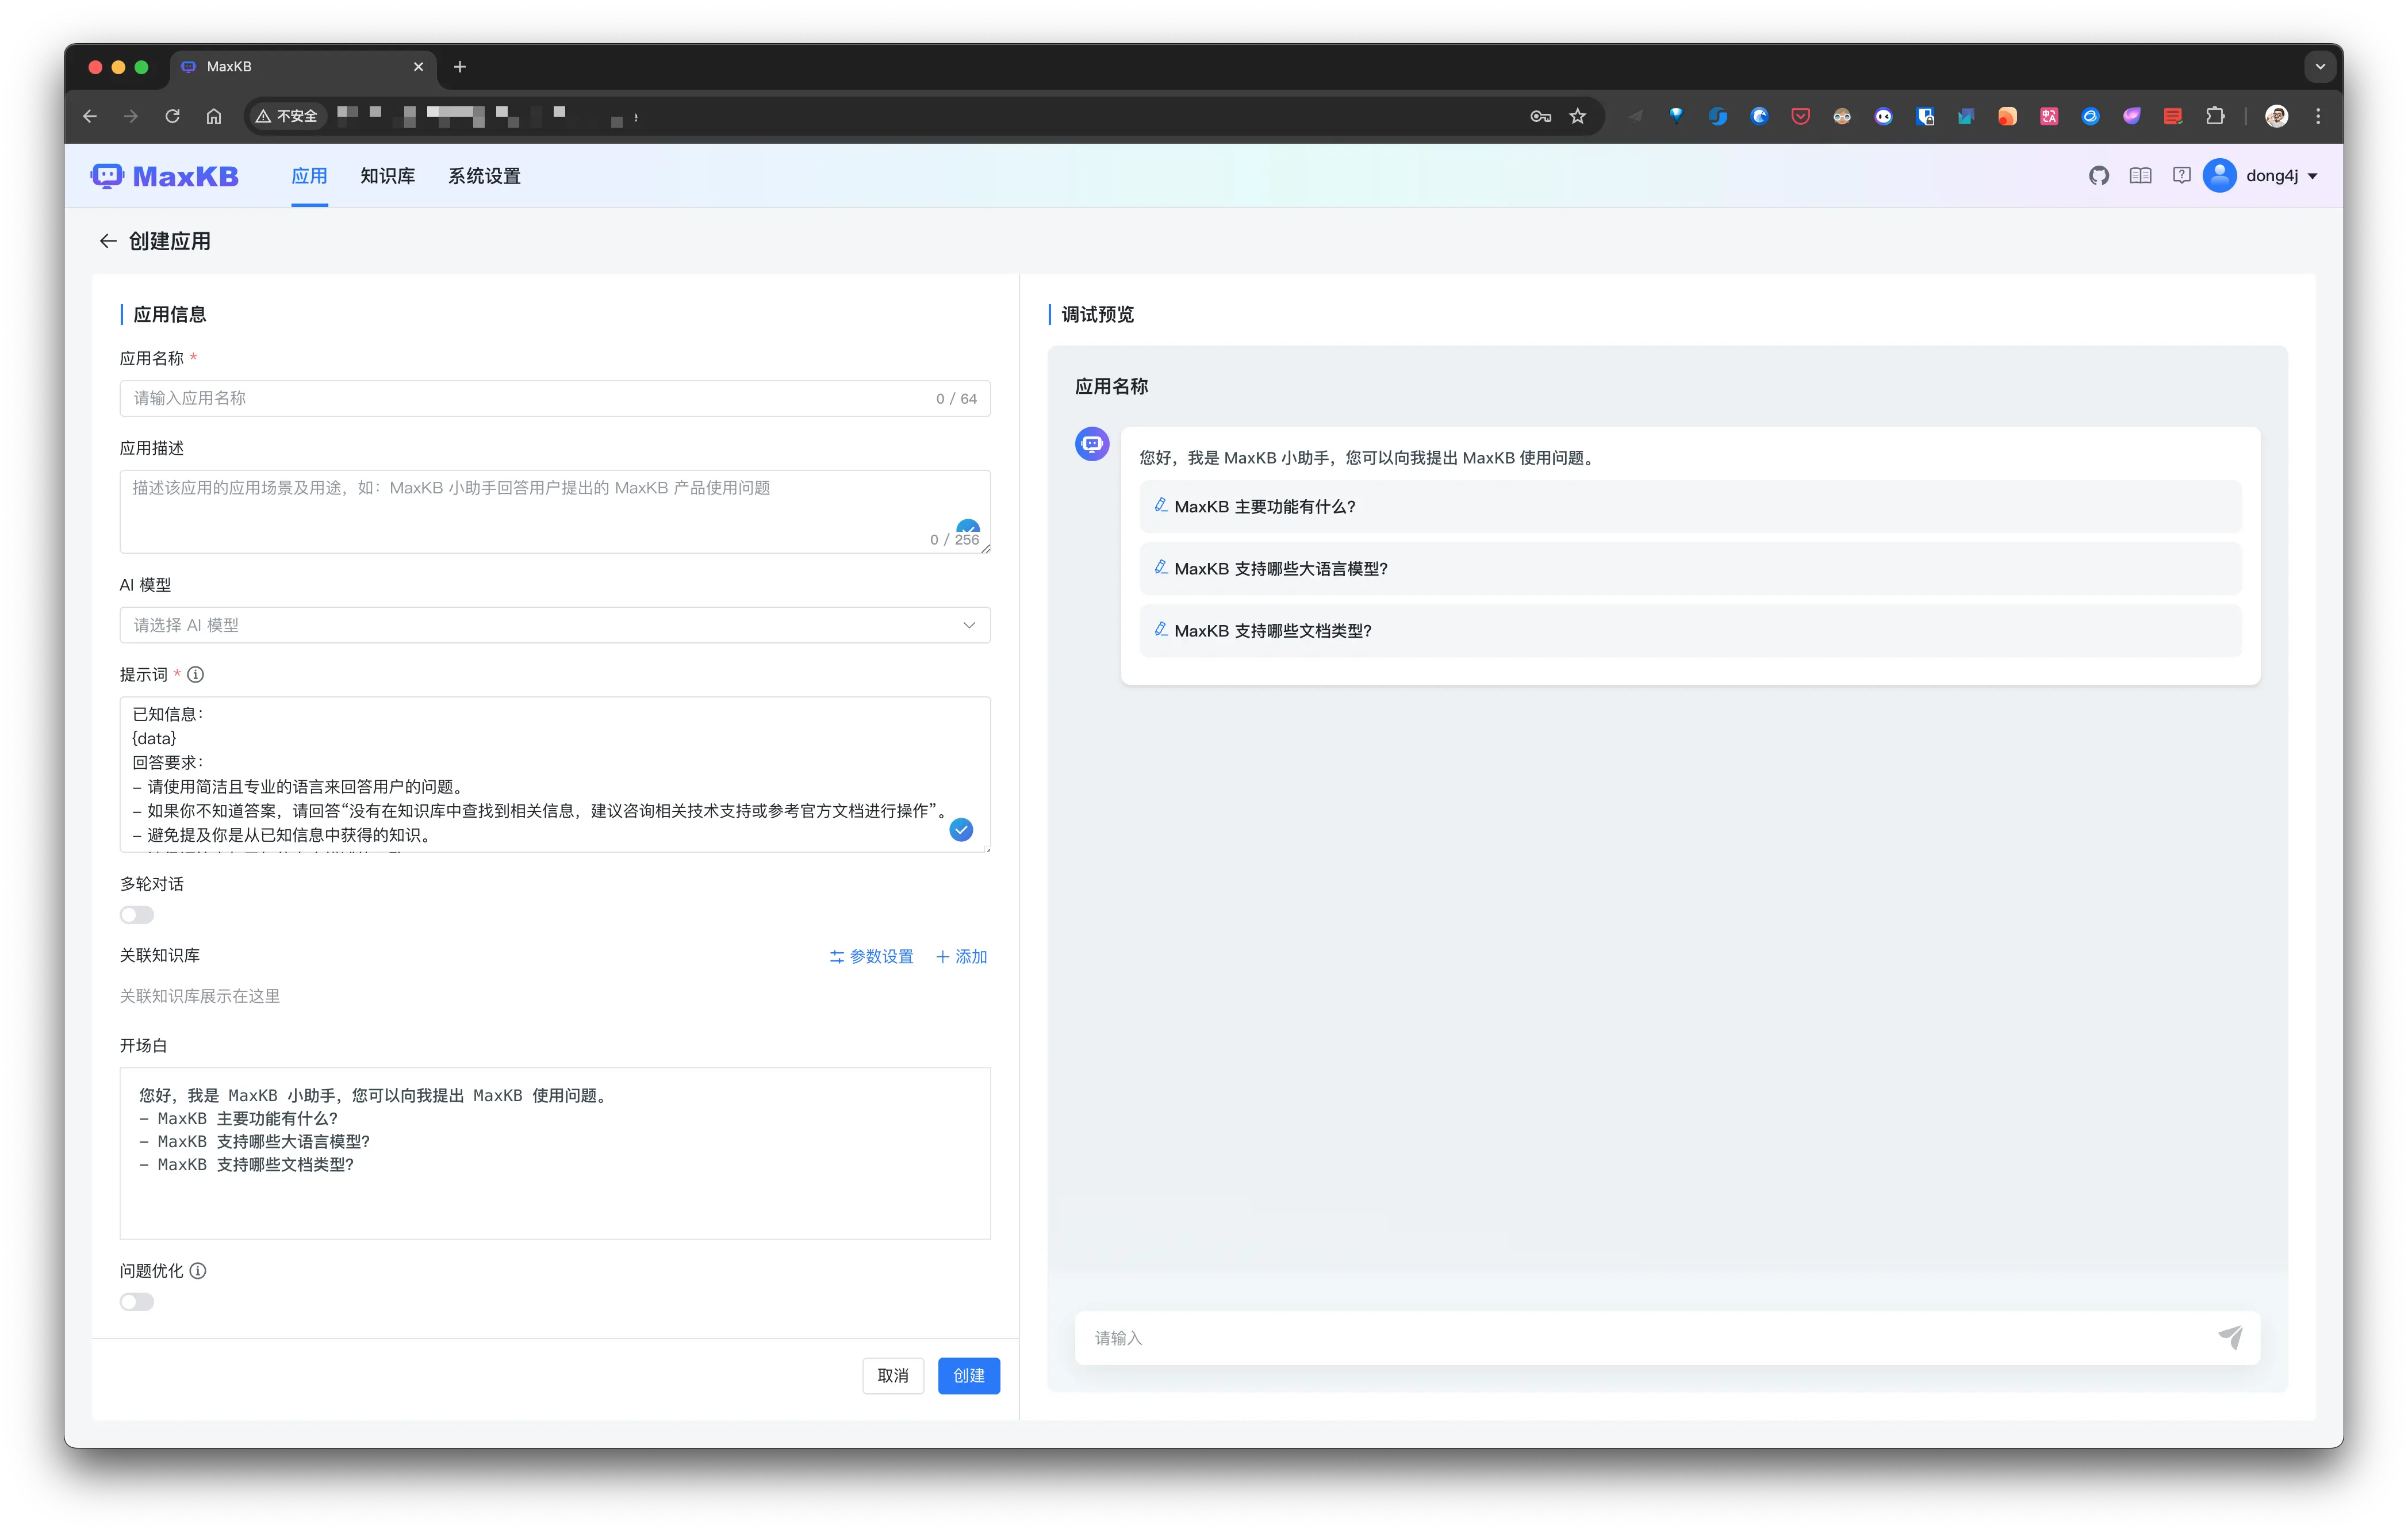Expand the browser tab list chevron
The width and height of the screenshot is (2408, 1533).
coord(2320,67)
